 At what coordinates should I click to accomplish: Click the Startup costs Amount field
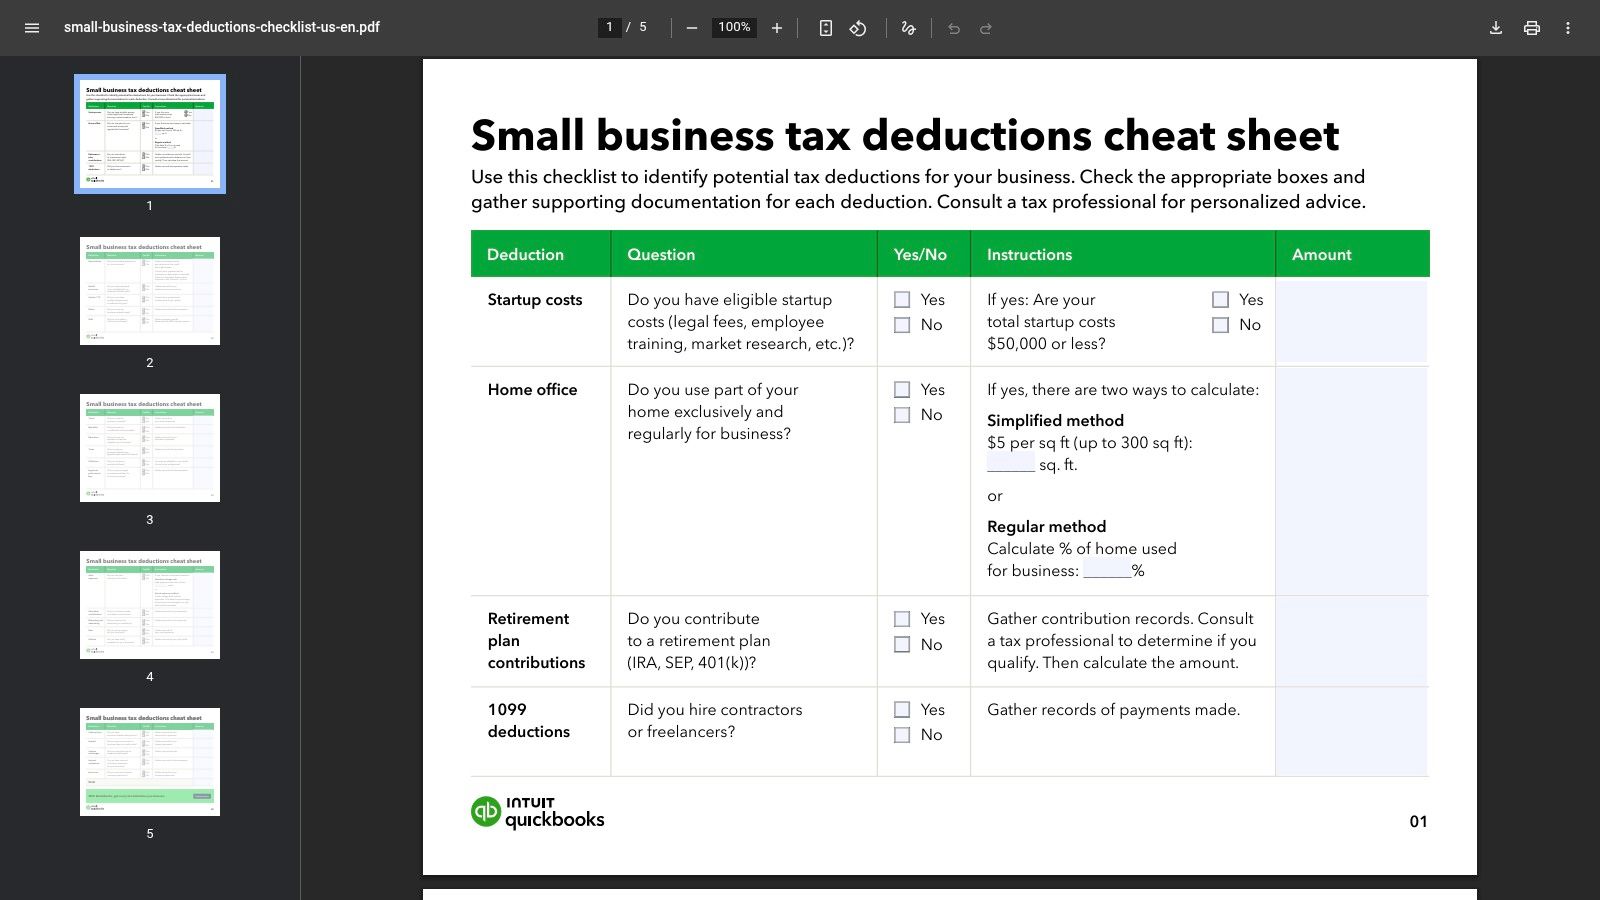click(1351, 321)
